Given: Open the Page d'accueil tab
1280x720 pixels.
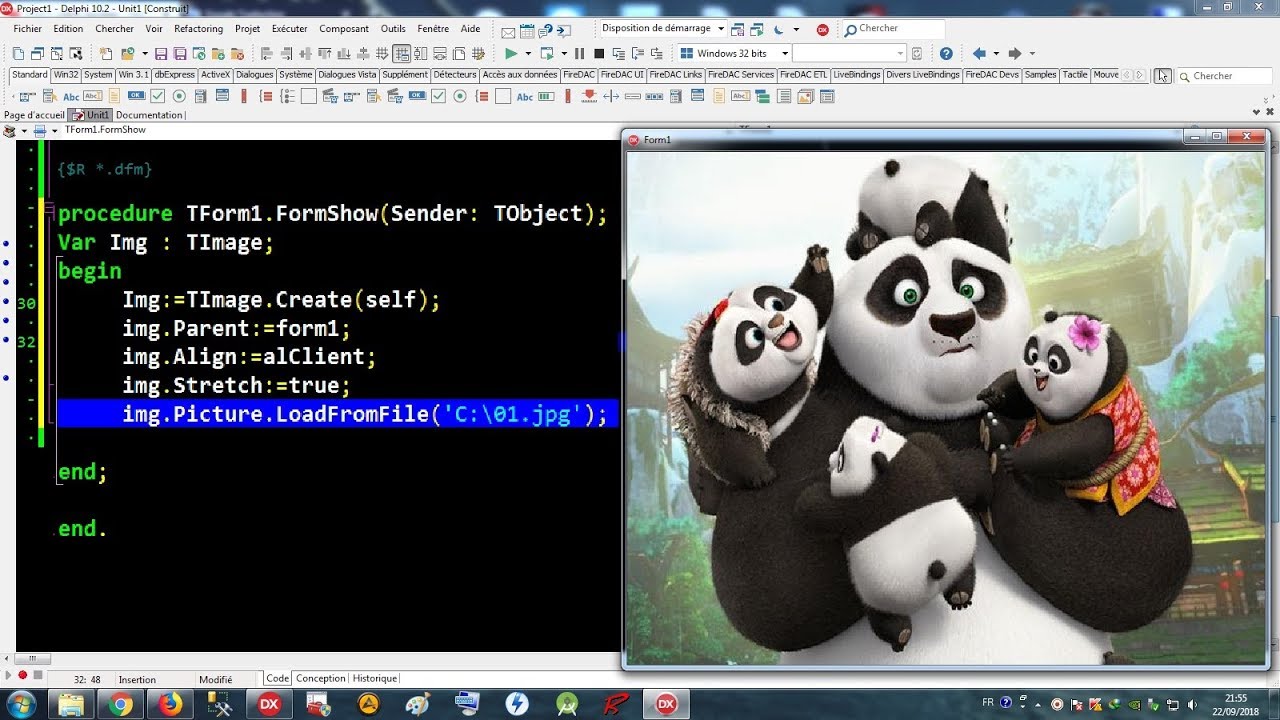Looking at the screenshot, I should click(x=34, y=115).
